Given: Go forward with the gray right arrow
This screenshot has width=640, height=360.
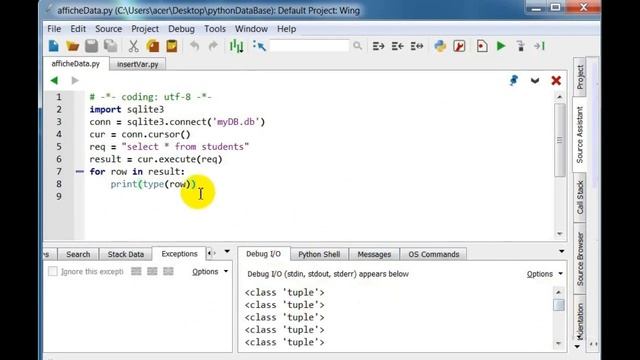Looking at the screenshot, I should 75,80.
